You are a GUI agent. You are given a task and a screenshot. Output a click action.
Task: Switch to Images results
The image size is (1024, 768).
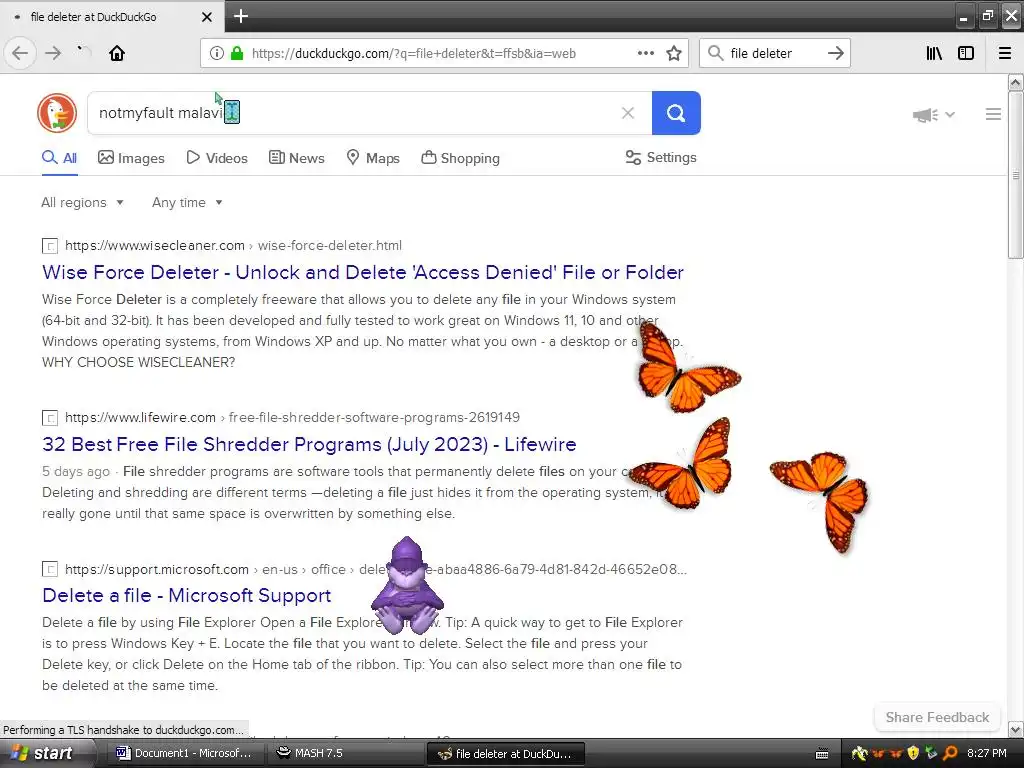click(x=131, y=158)
